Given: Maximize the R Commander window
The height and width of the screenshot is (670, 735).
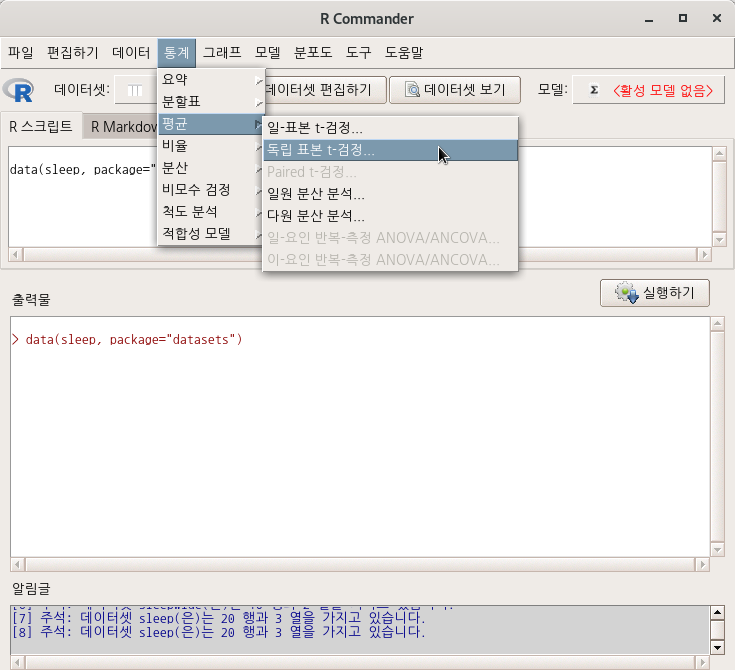Looking at the screenshot, I should pos(683,18).
